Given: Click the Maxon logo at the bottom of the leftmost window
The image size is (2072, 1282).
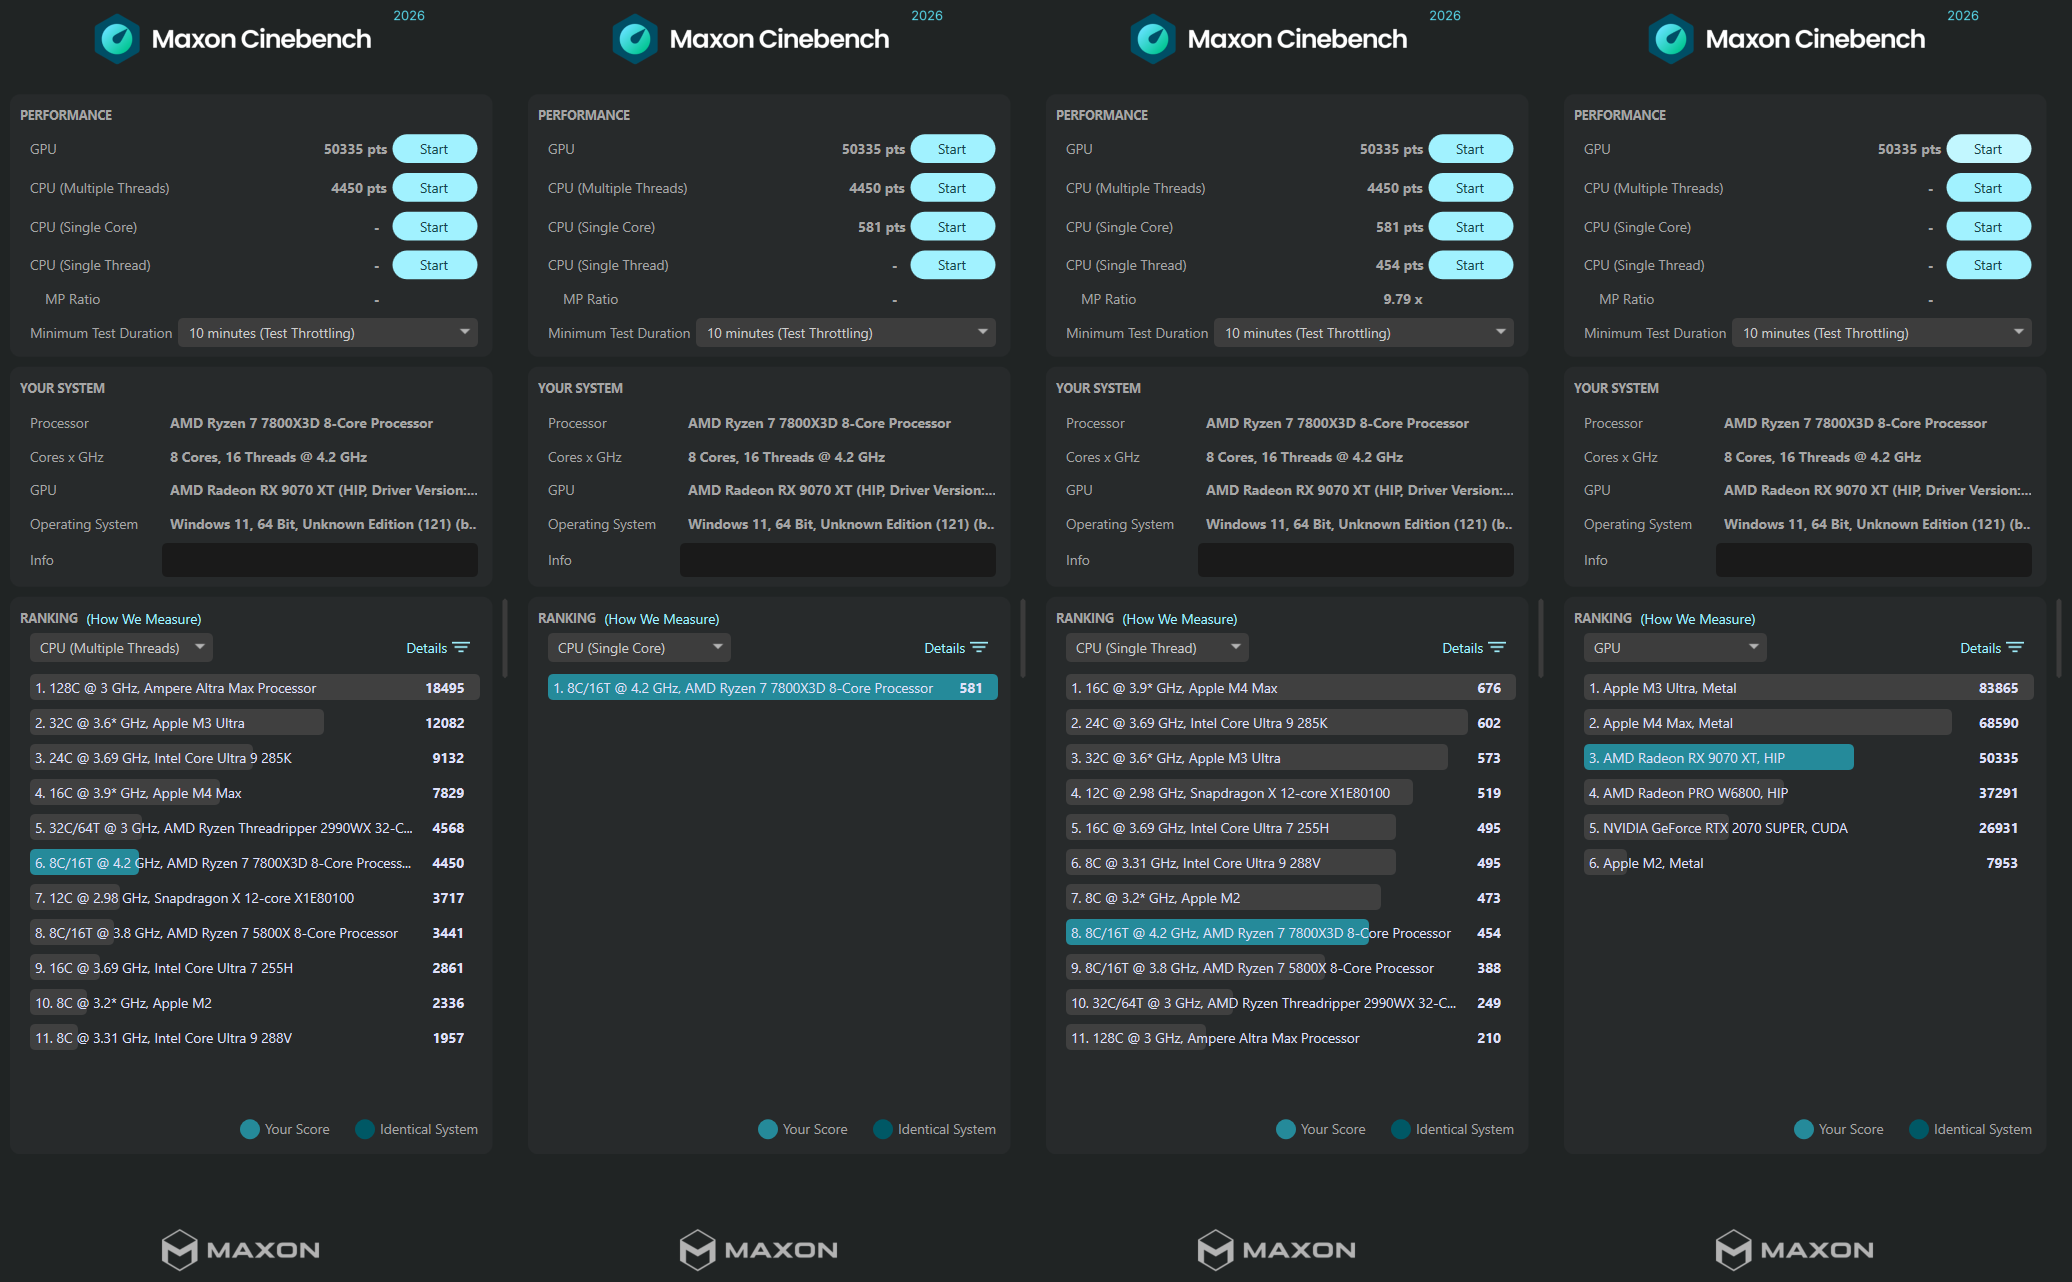Looking at the screenshot, I should click(x=241, y=1249).
